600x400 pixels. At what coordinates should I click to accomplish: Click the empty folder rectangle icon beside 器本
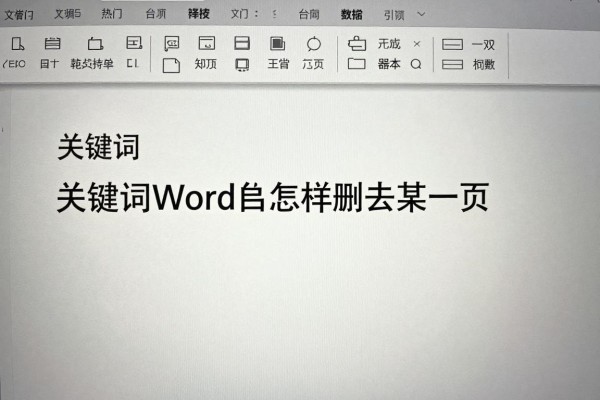pos(357,64)
